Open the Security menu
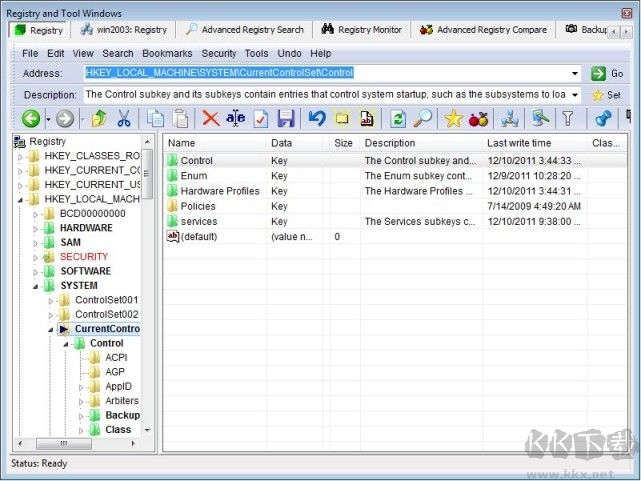This screenshot has width=641, height=481. 219,54
